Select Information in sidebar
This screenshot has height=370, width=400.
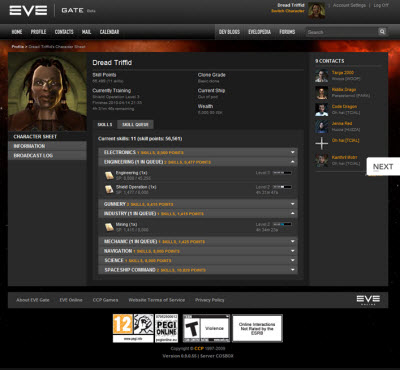[47, 146]
